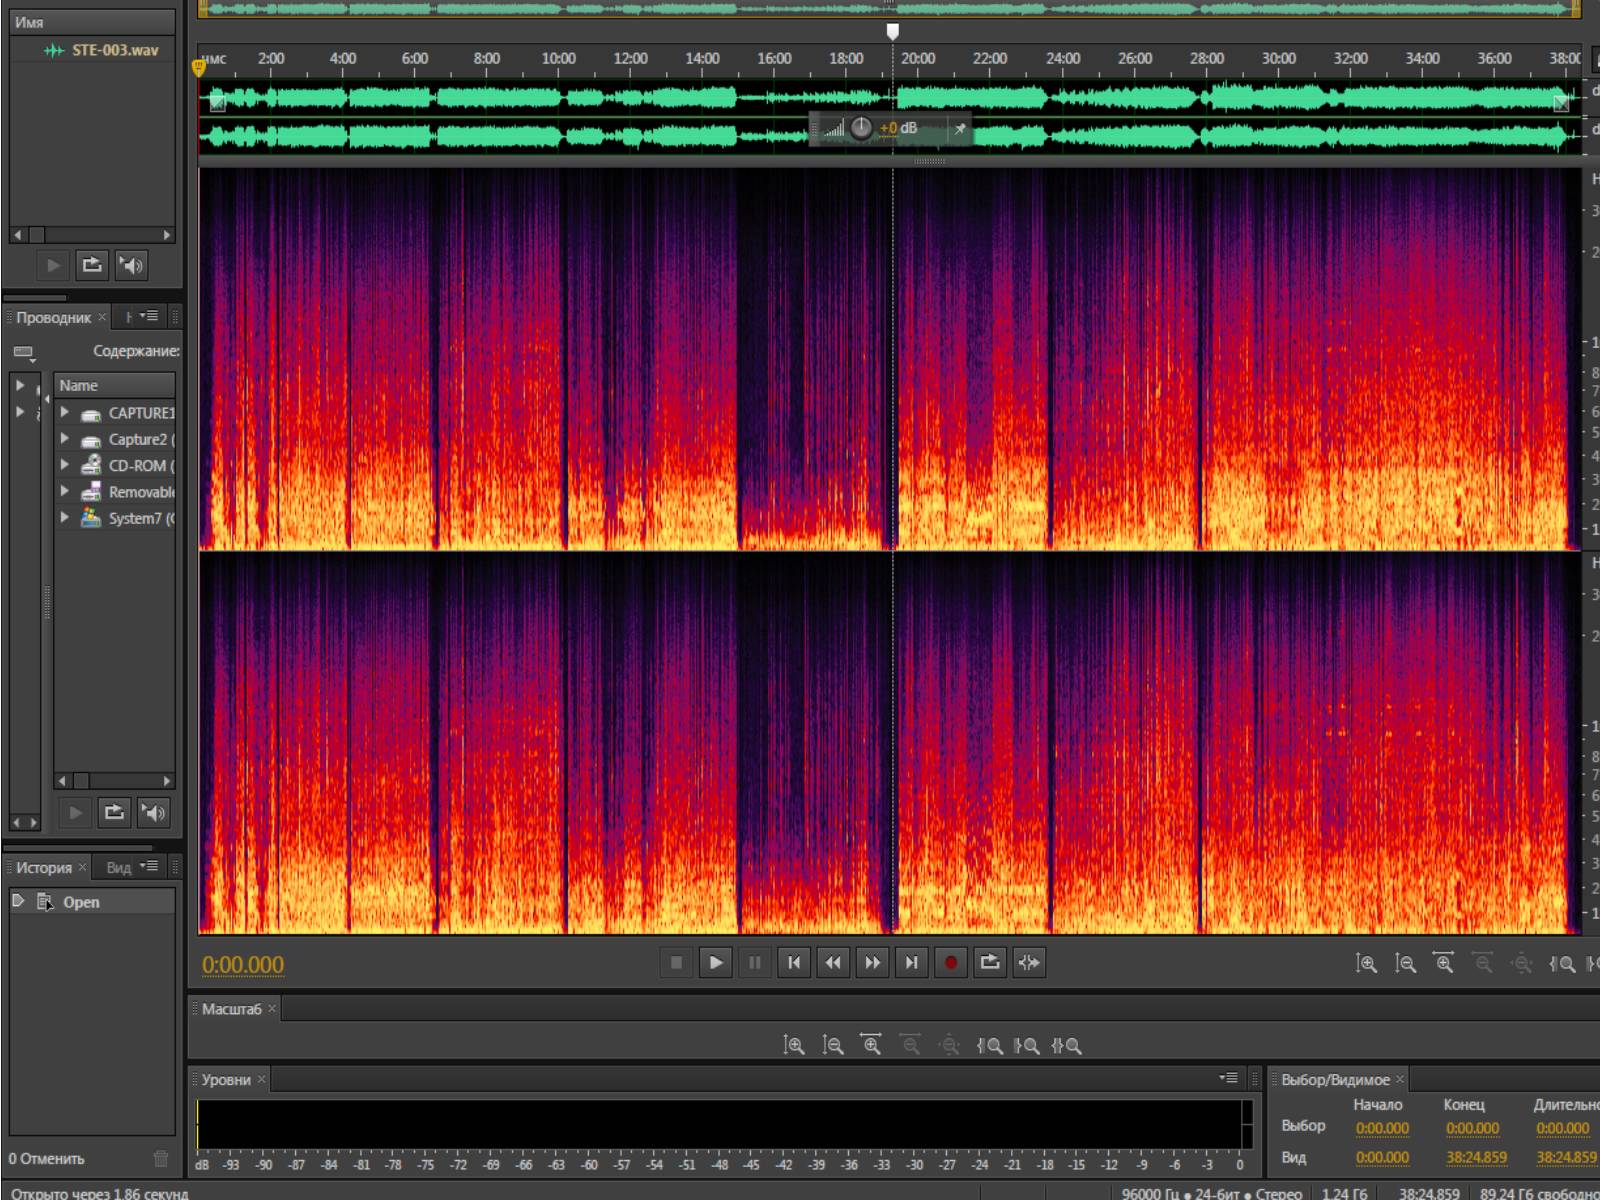This screenshot has width=1600, height=1200.
Task: Click the Stop button in transport bar
Action: coord(676,963)
